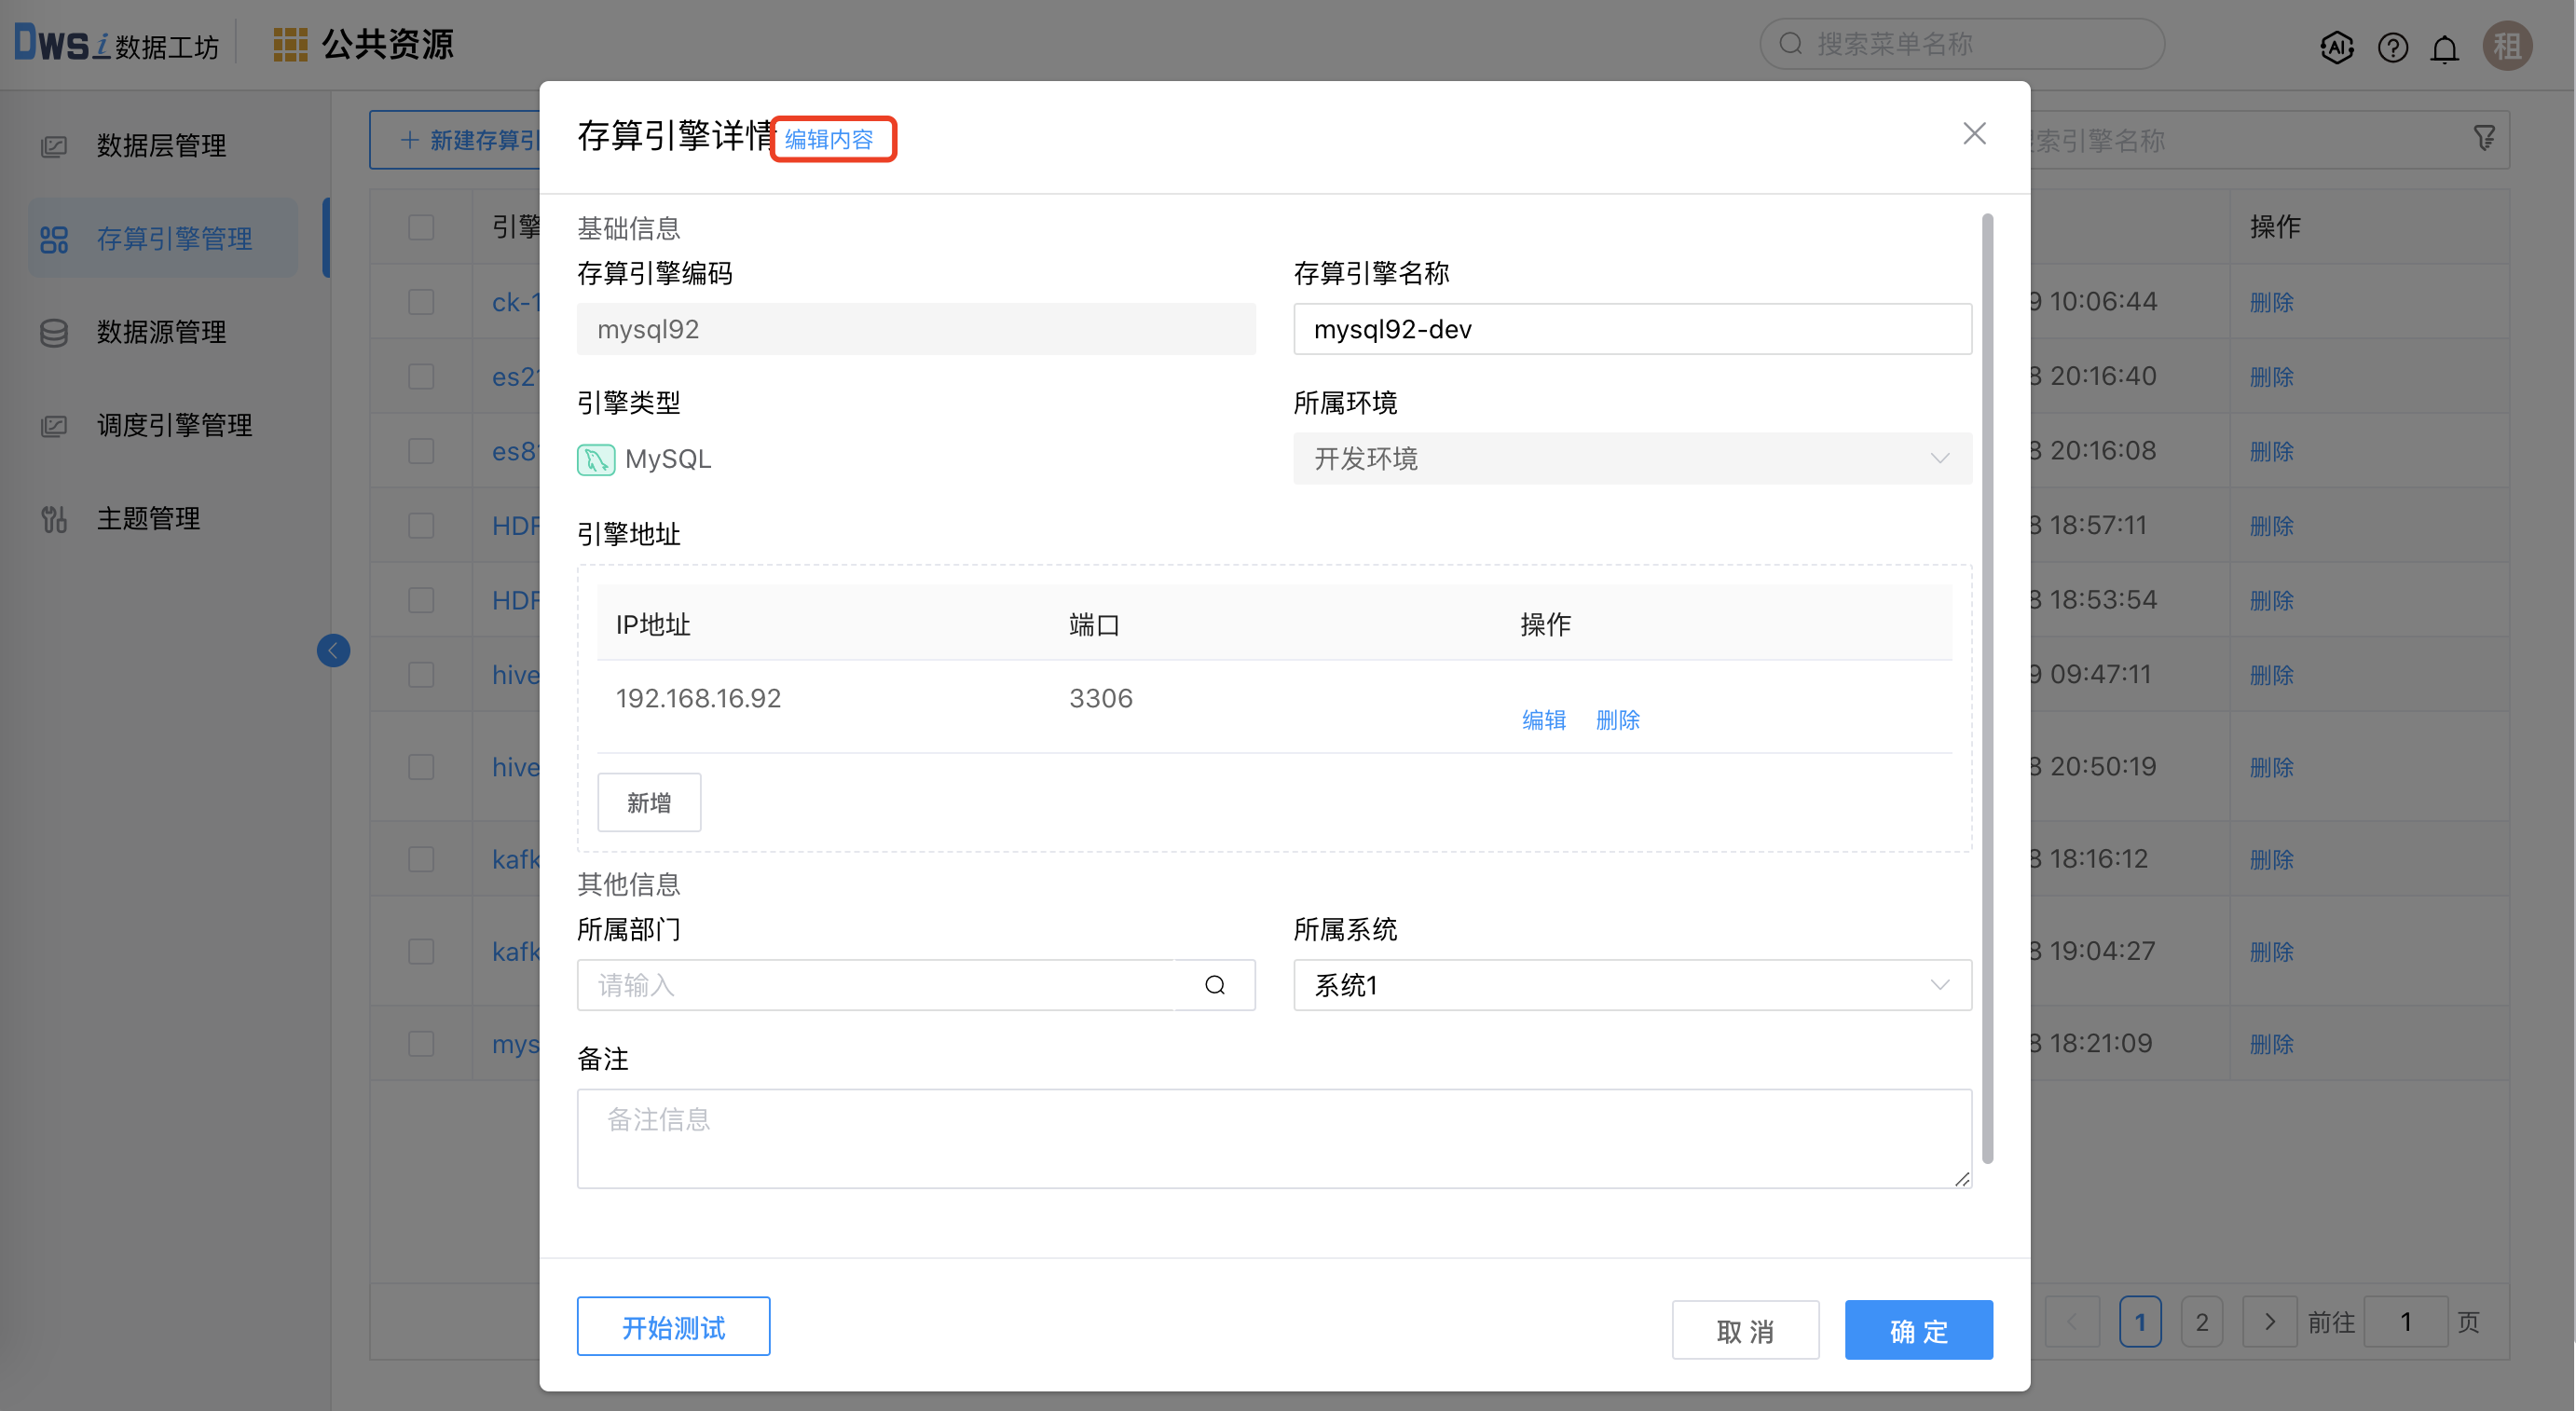
Task: Check the first HDF row checkbox
Action: (421, 525)
